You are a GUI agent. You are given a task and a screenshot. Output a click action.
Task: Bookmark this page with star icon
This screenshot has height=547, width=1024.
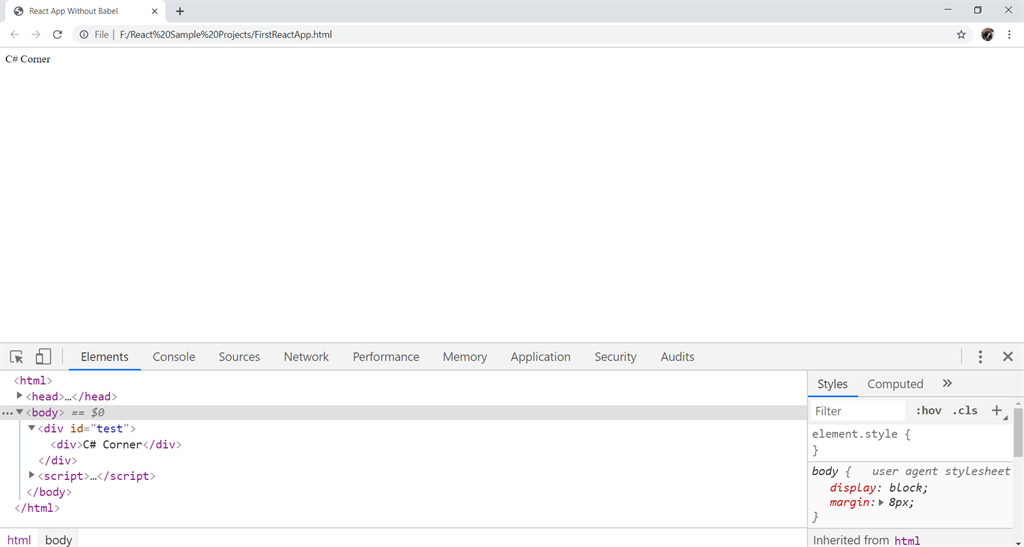coord(961,35)
